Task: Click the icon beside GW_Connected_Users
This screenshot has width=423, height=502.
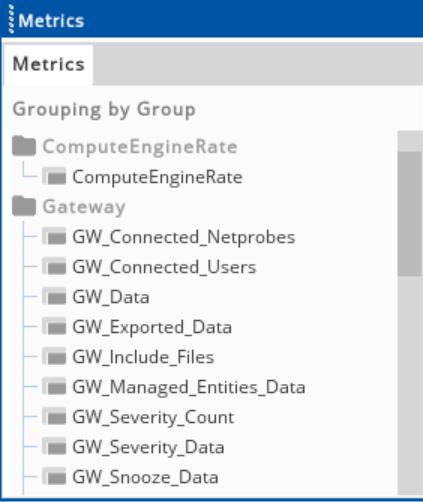Action: [54, 266]
